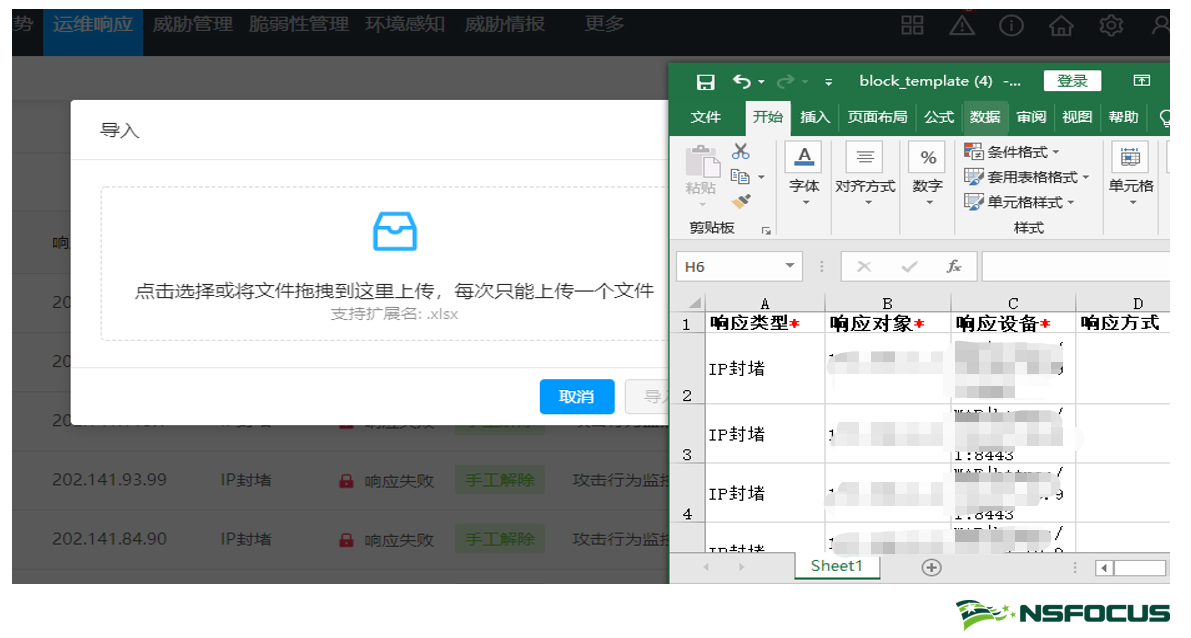
Task: Add a new sheet with plus icon
Action: coord(931,567)
